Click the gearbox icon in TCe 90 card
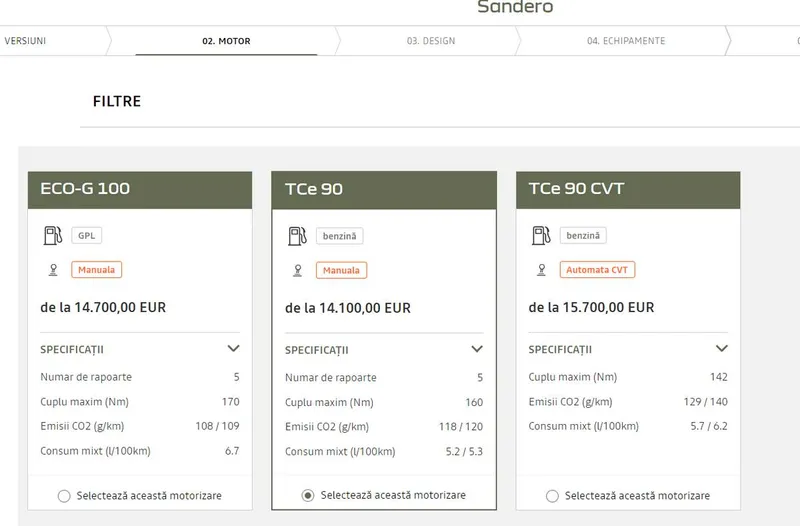 pos(296,270)
